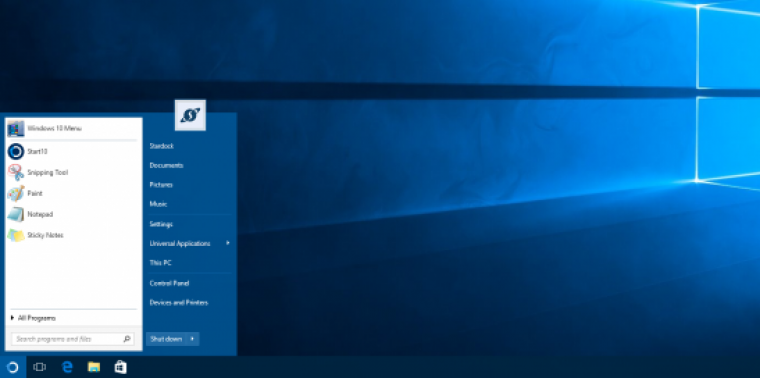This screenshot has width=760, height=380.
Task: Open the Music folder link
Action: pos(158,204)
